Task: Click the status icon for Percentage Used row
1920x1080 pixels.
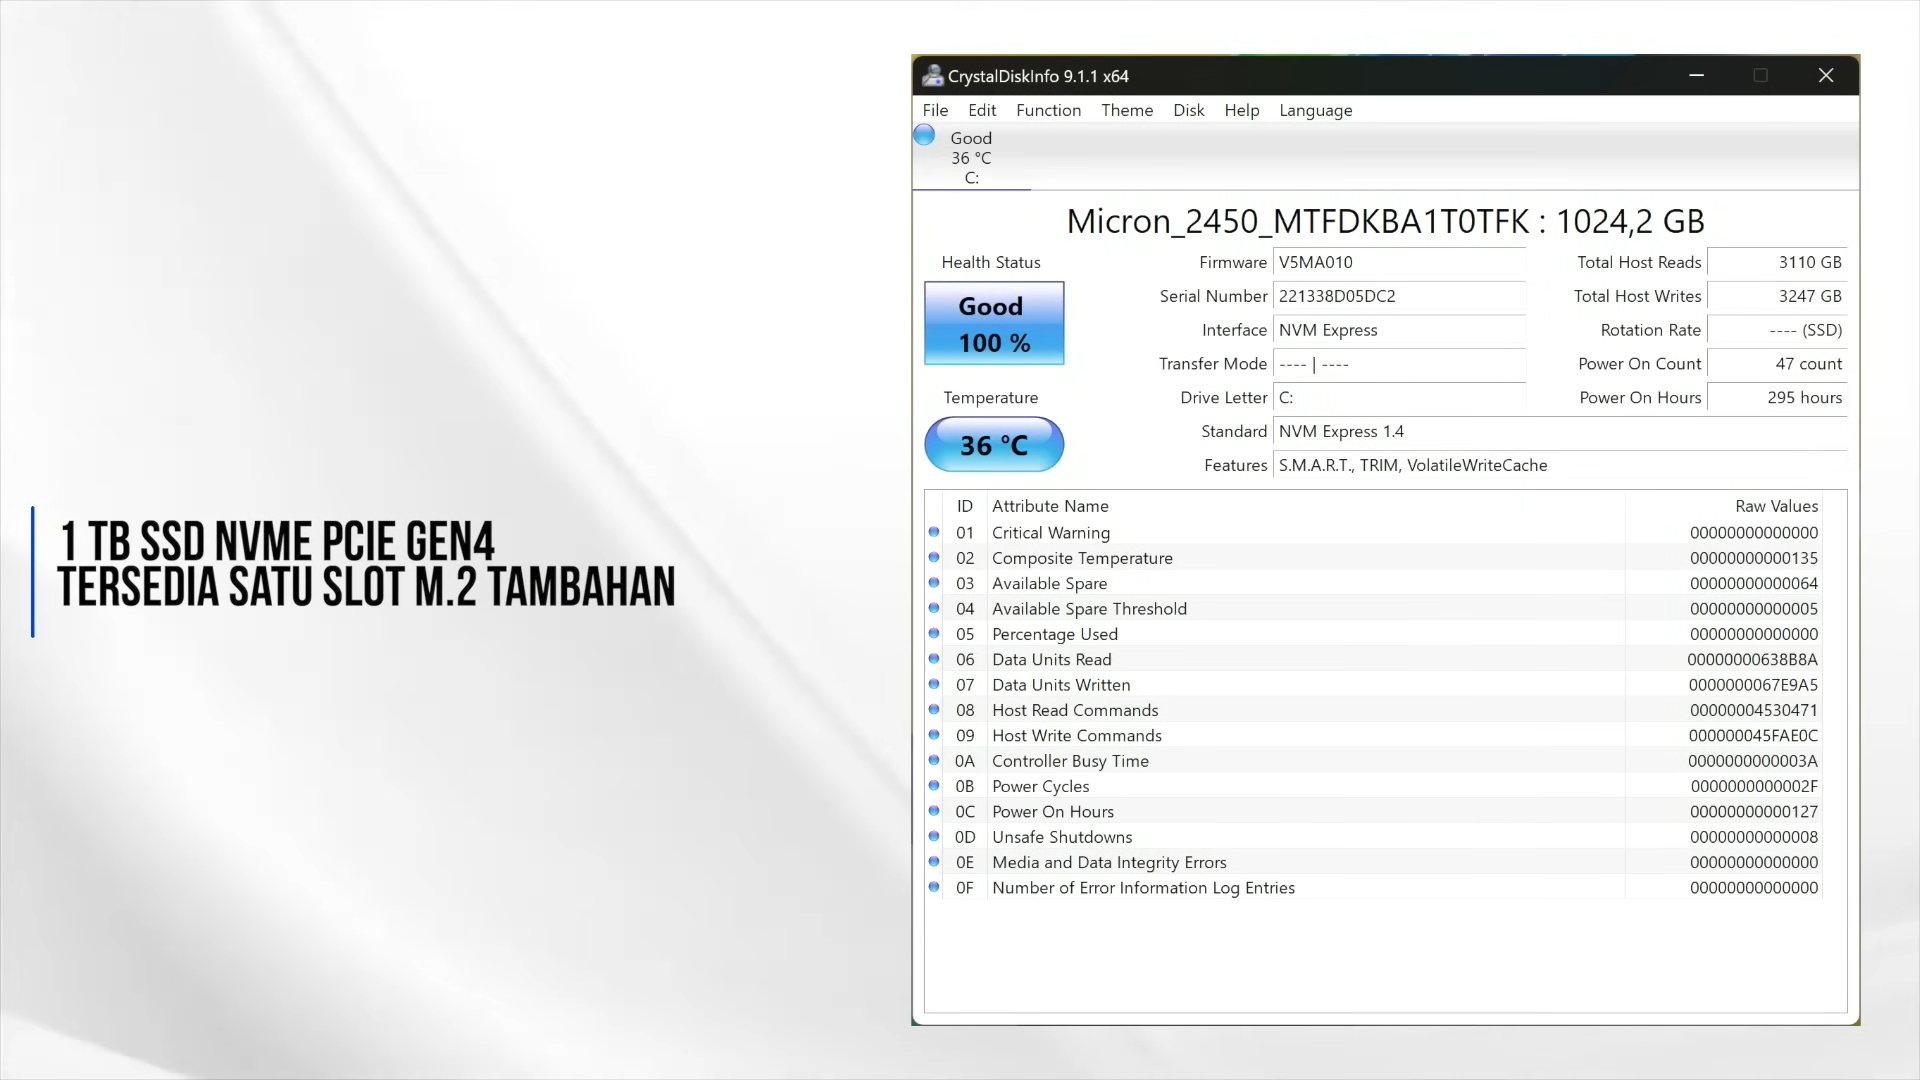Action: pyautogui.click(x=934, y=633)
